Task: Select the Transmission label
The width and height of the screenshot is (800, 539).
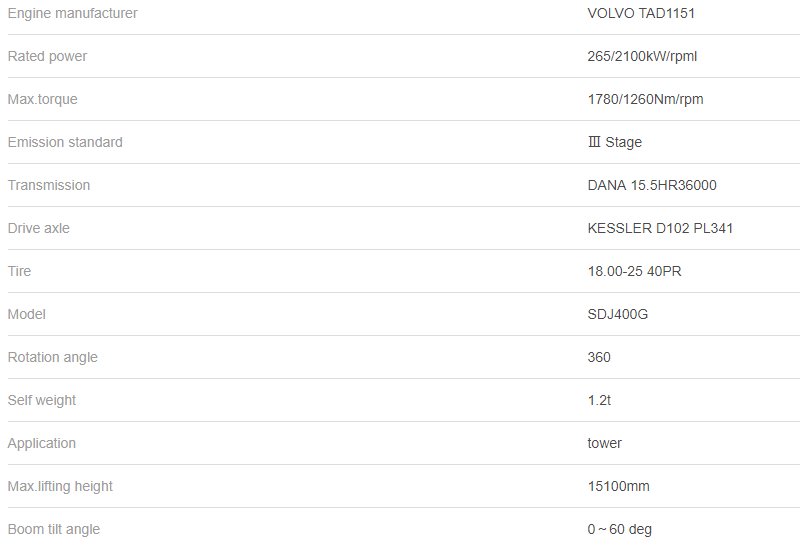Action: click(49, 185)
